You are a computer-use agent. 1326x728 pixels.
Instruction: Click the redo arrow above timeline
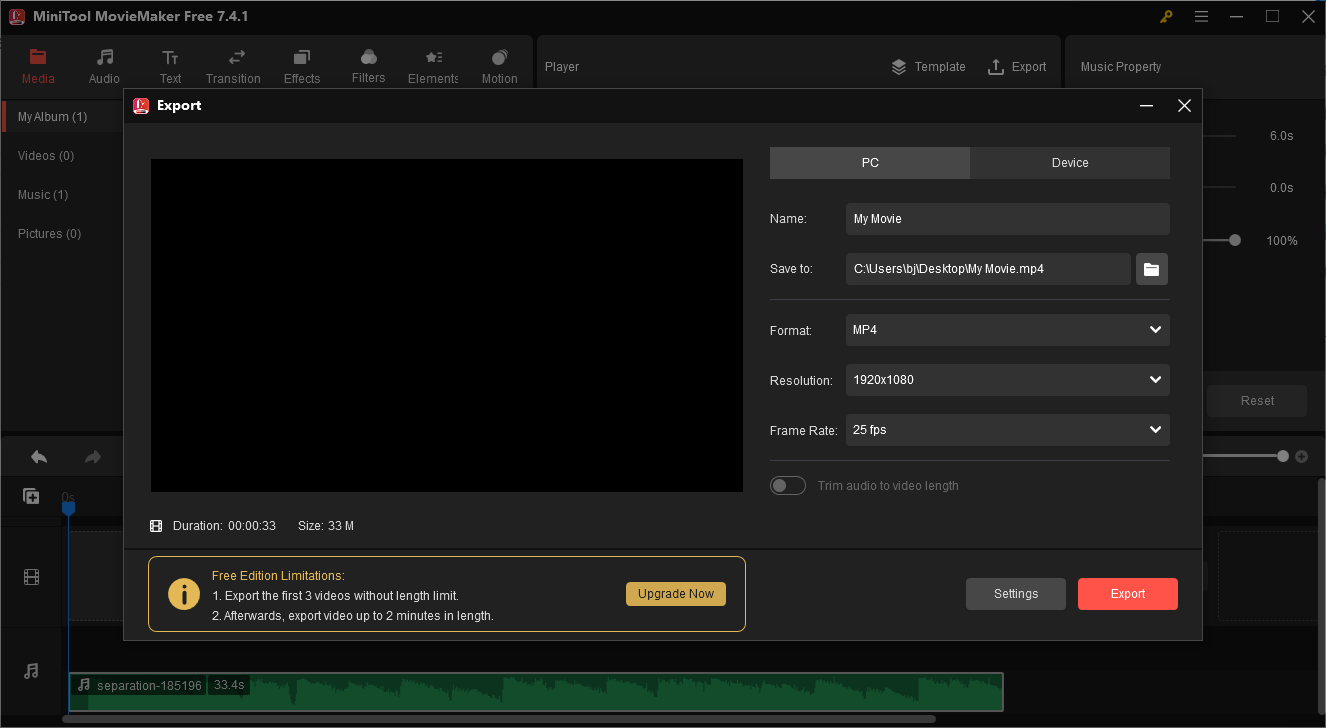[93, 456]
